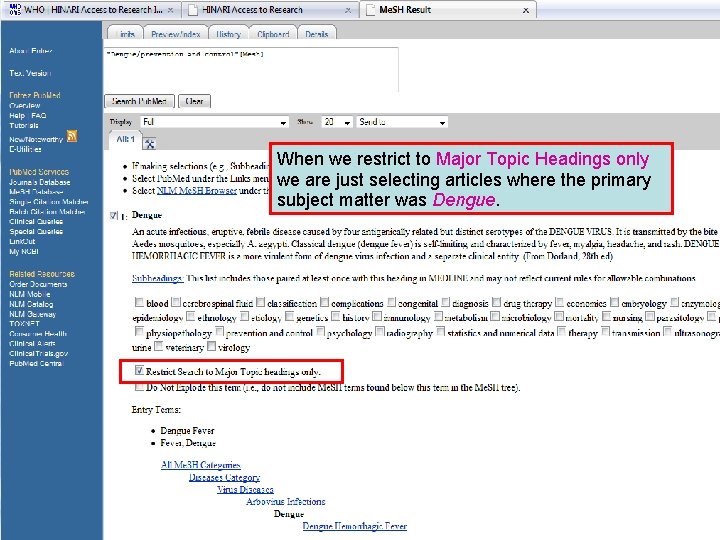Check the transmission subheading checkbox

(x=605, y=331)
